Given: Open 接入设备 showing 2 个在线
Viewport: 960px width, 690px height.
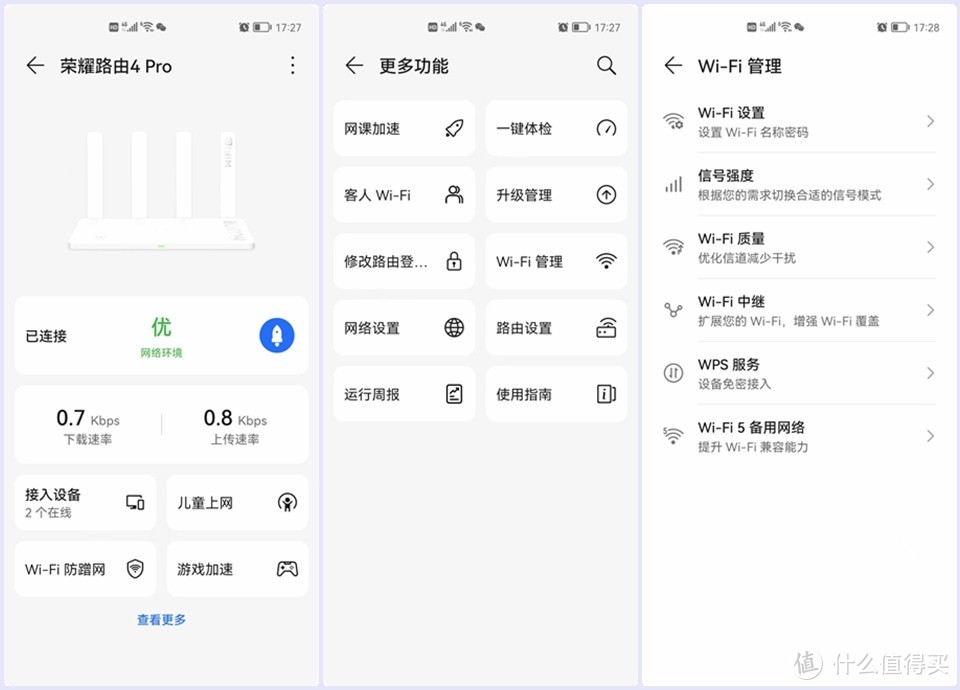Looking at the screenshot, I should [x=84, y=502].
